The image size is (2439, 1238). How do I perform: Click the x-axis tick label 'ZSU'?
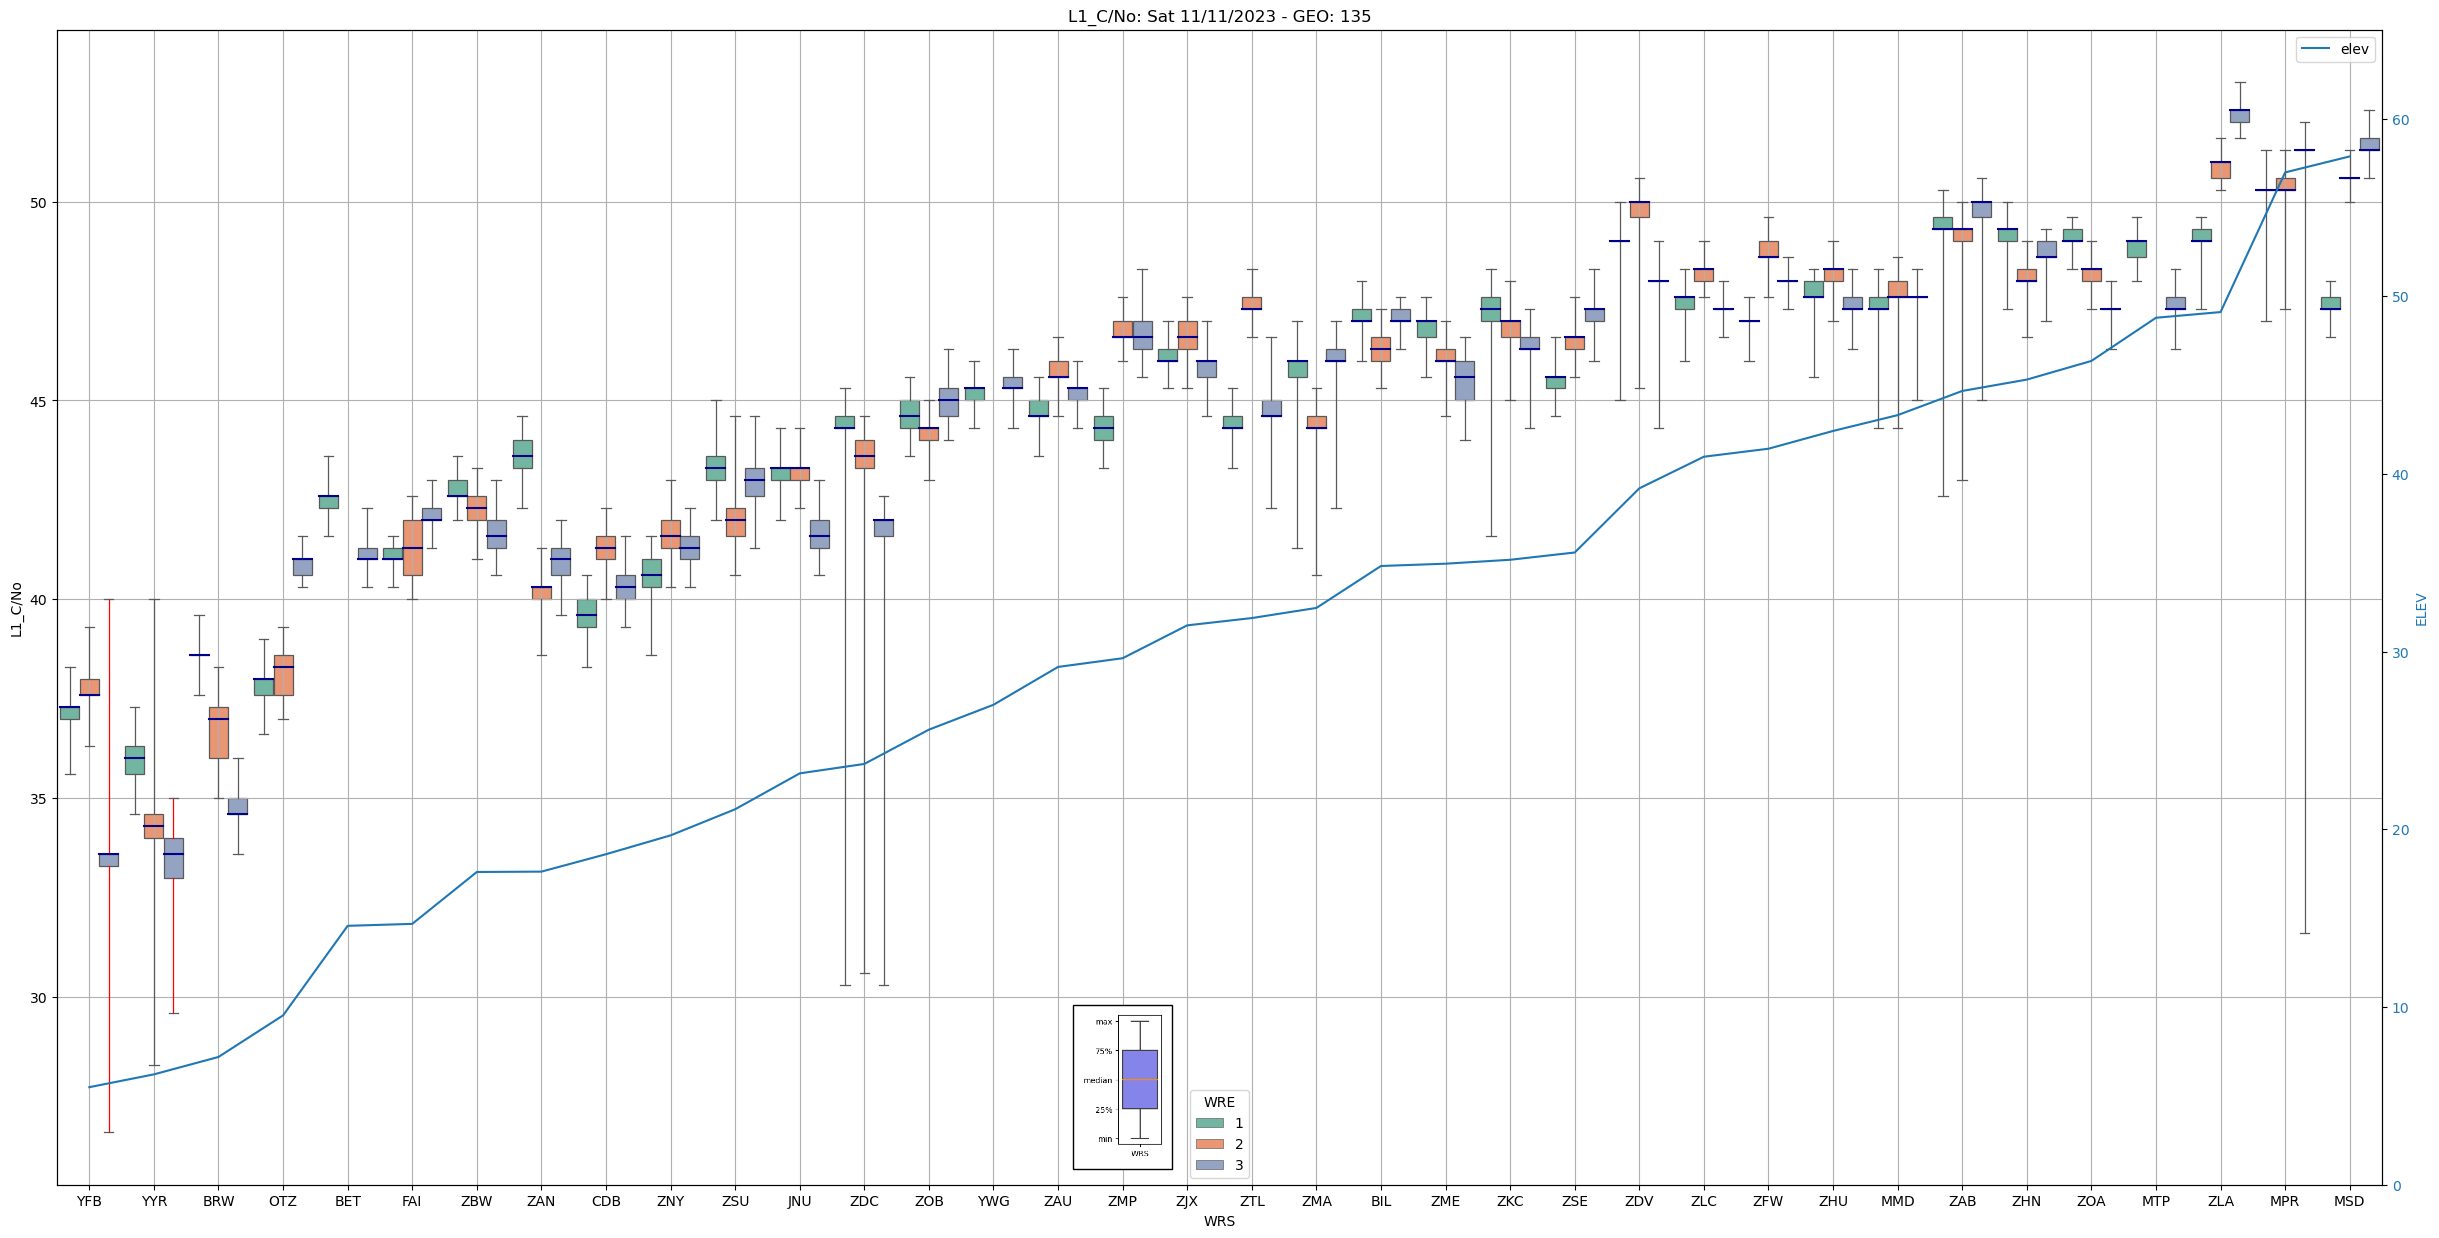[735, 1202]
